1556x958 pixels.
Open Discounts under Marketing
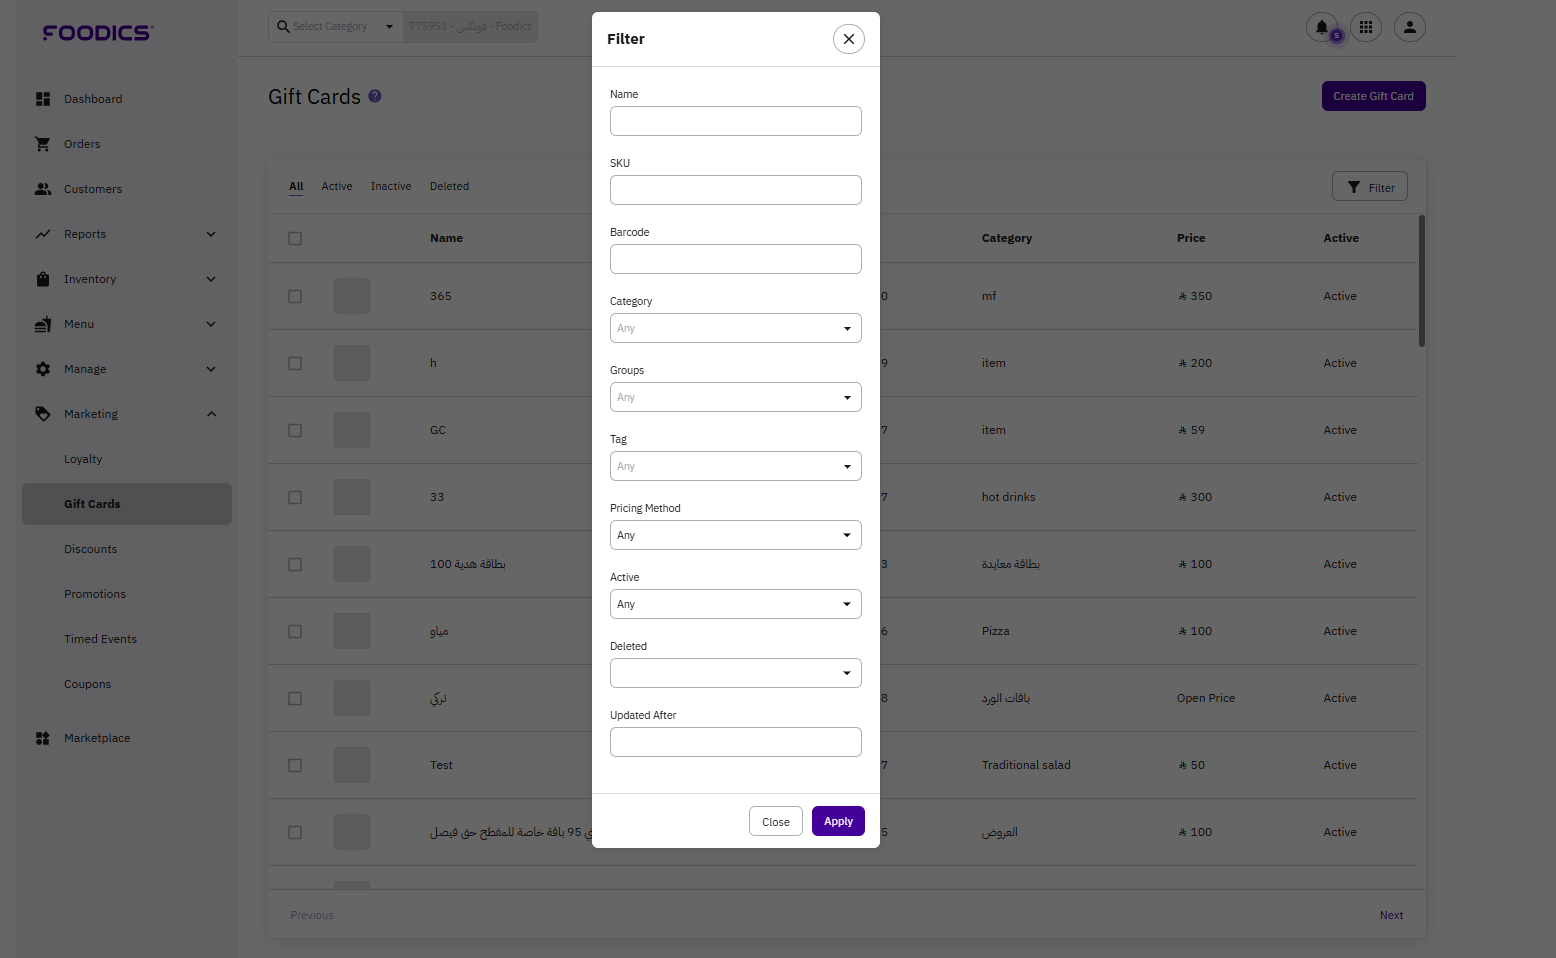click(91, 549)
